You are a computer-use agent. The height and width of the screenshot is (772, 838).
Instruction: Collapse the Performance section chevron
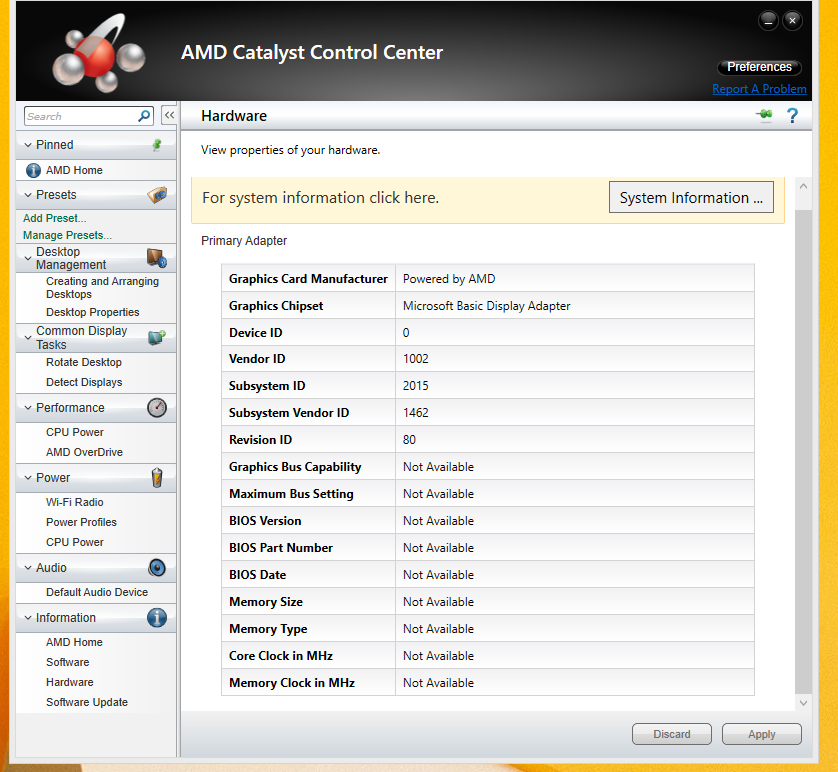pyautogui.click(x=28, y=408)
